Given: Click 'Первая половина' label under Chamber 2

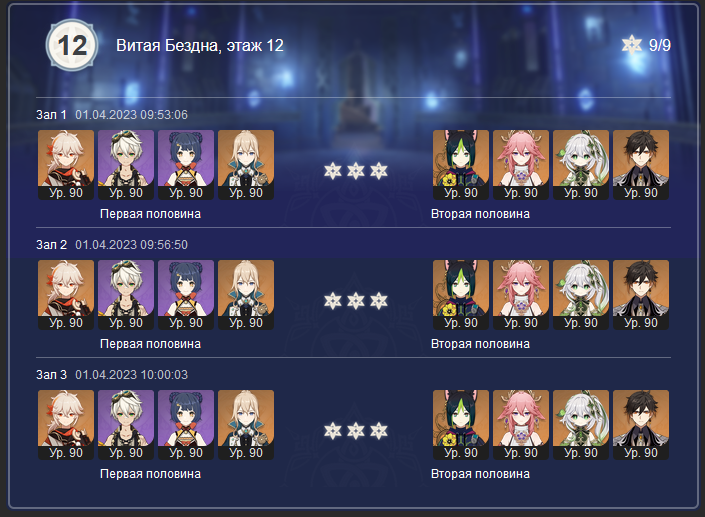Looking at the screenshot, I should (150, 344).
